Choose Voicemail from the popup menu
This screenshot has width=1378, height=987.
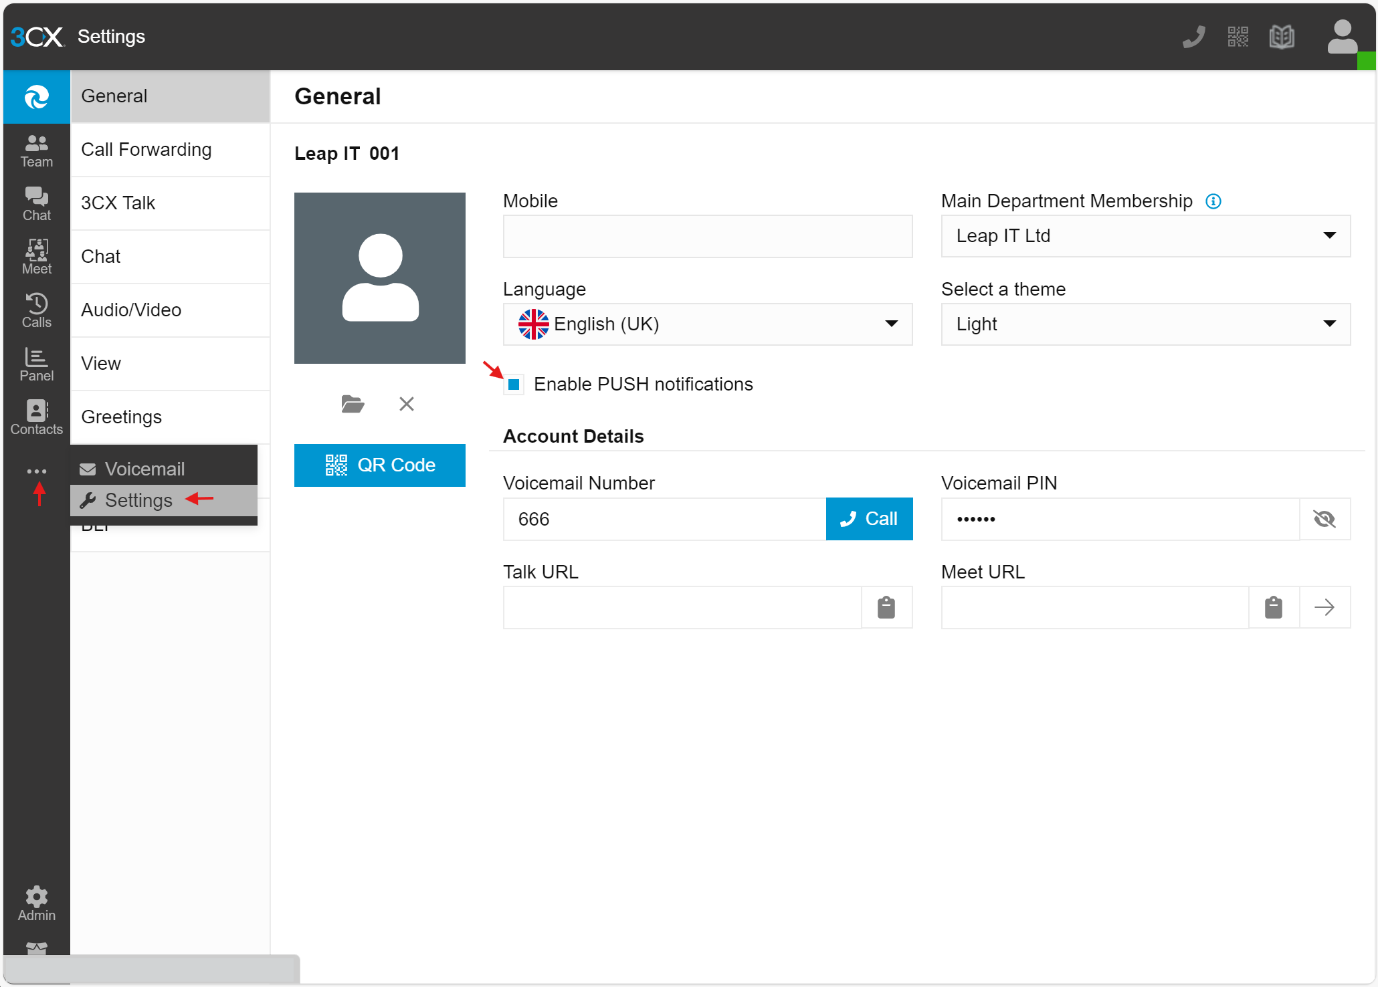tap(145, 469)
